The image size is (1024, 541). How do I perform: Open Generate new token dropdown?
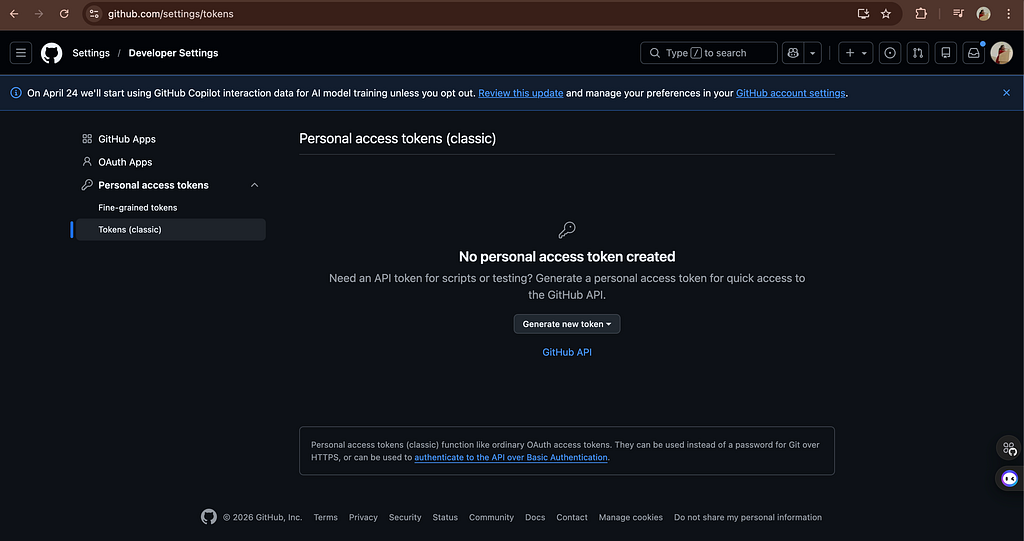tap(567, 324)
